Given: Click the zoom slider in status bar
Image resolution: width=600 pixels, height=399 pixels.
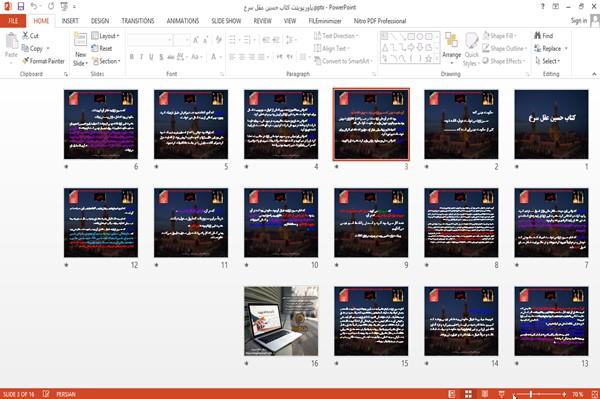Looking at the screenshot, I should 540,394.
